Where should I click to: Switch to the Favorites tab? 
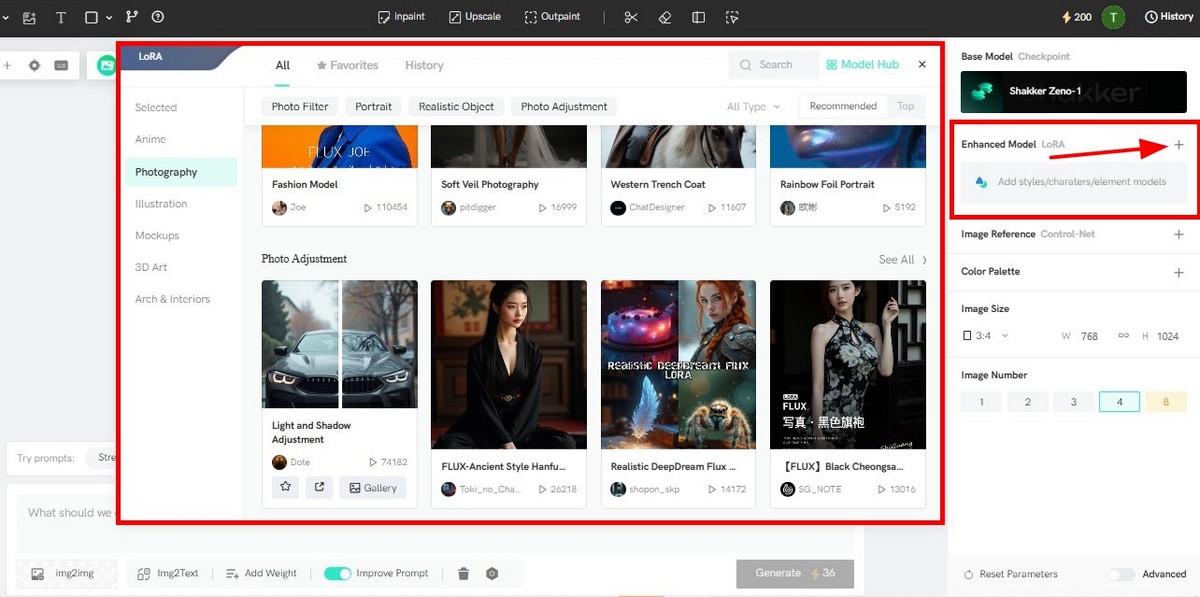[347, 65]
